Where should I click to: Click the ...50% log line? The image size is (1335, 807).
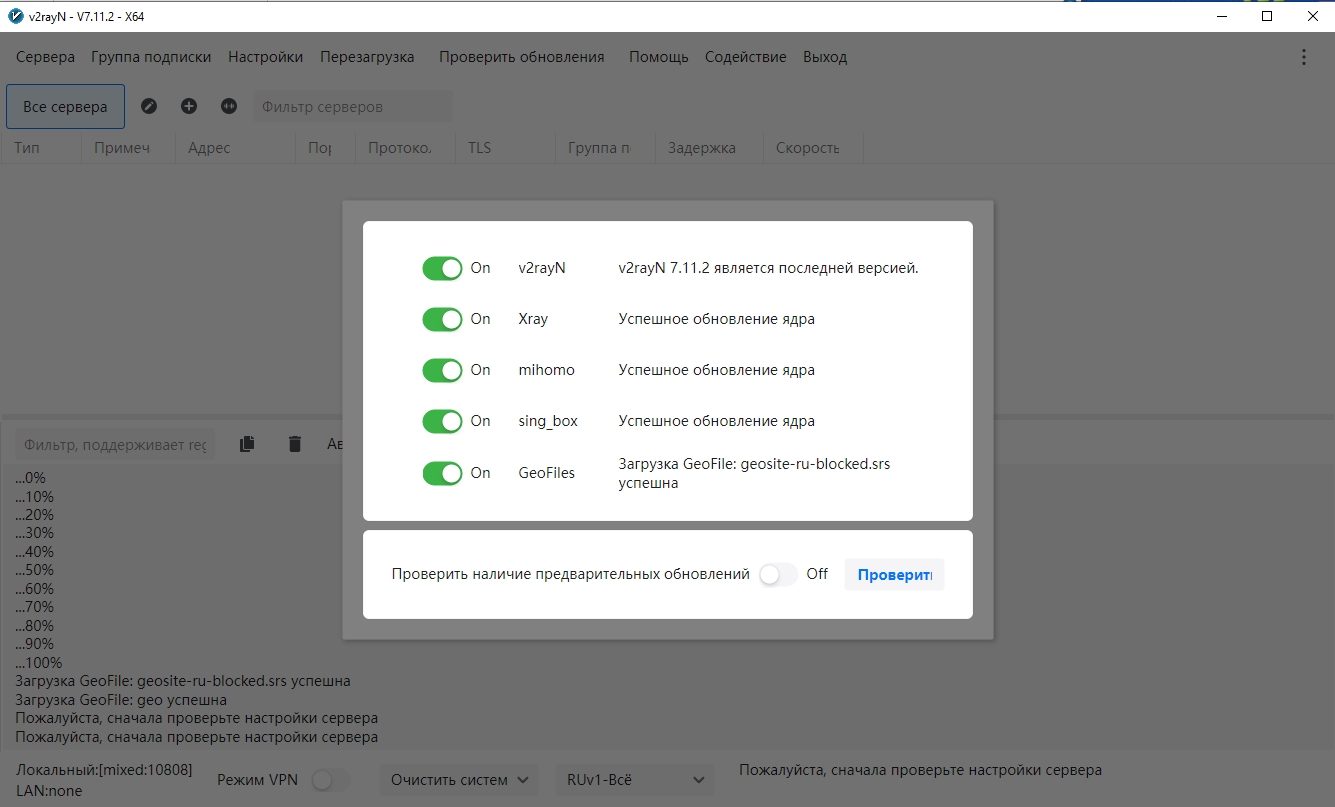point(35,570)
